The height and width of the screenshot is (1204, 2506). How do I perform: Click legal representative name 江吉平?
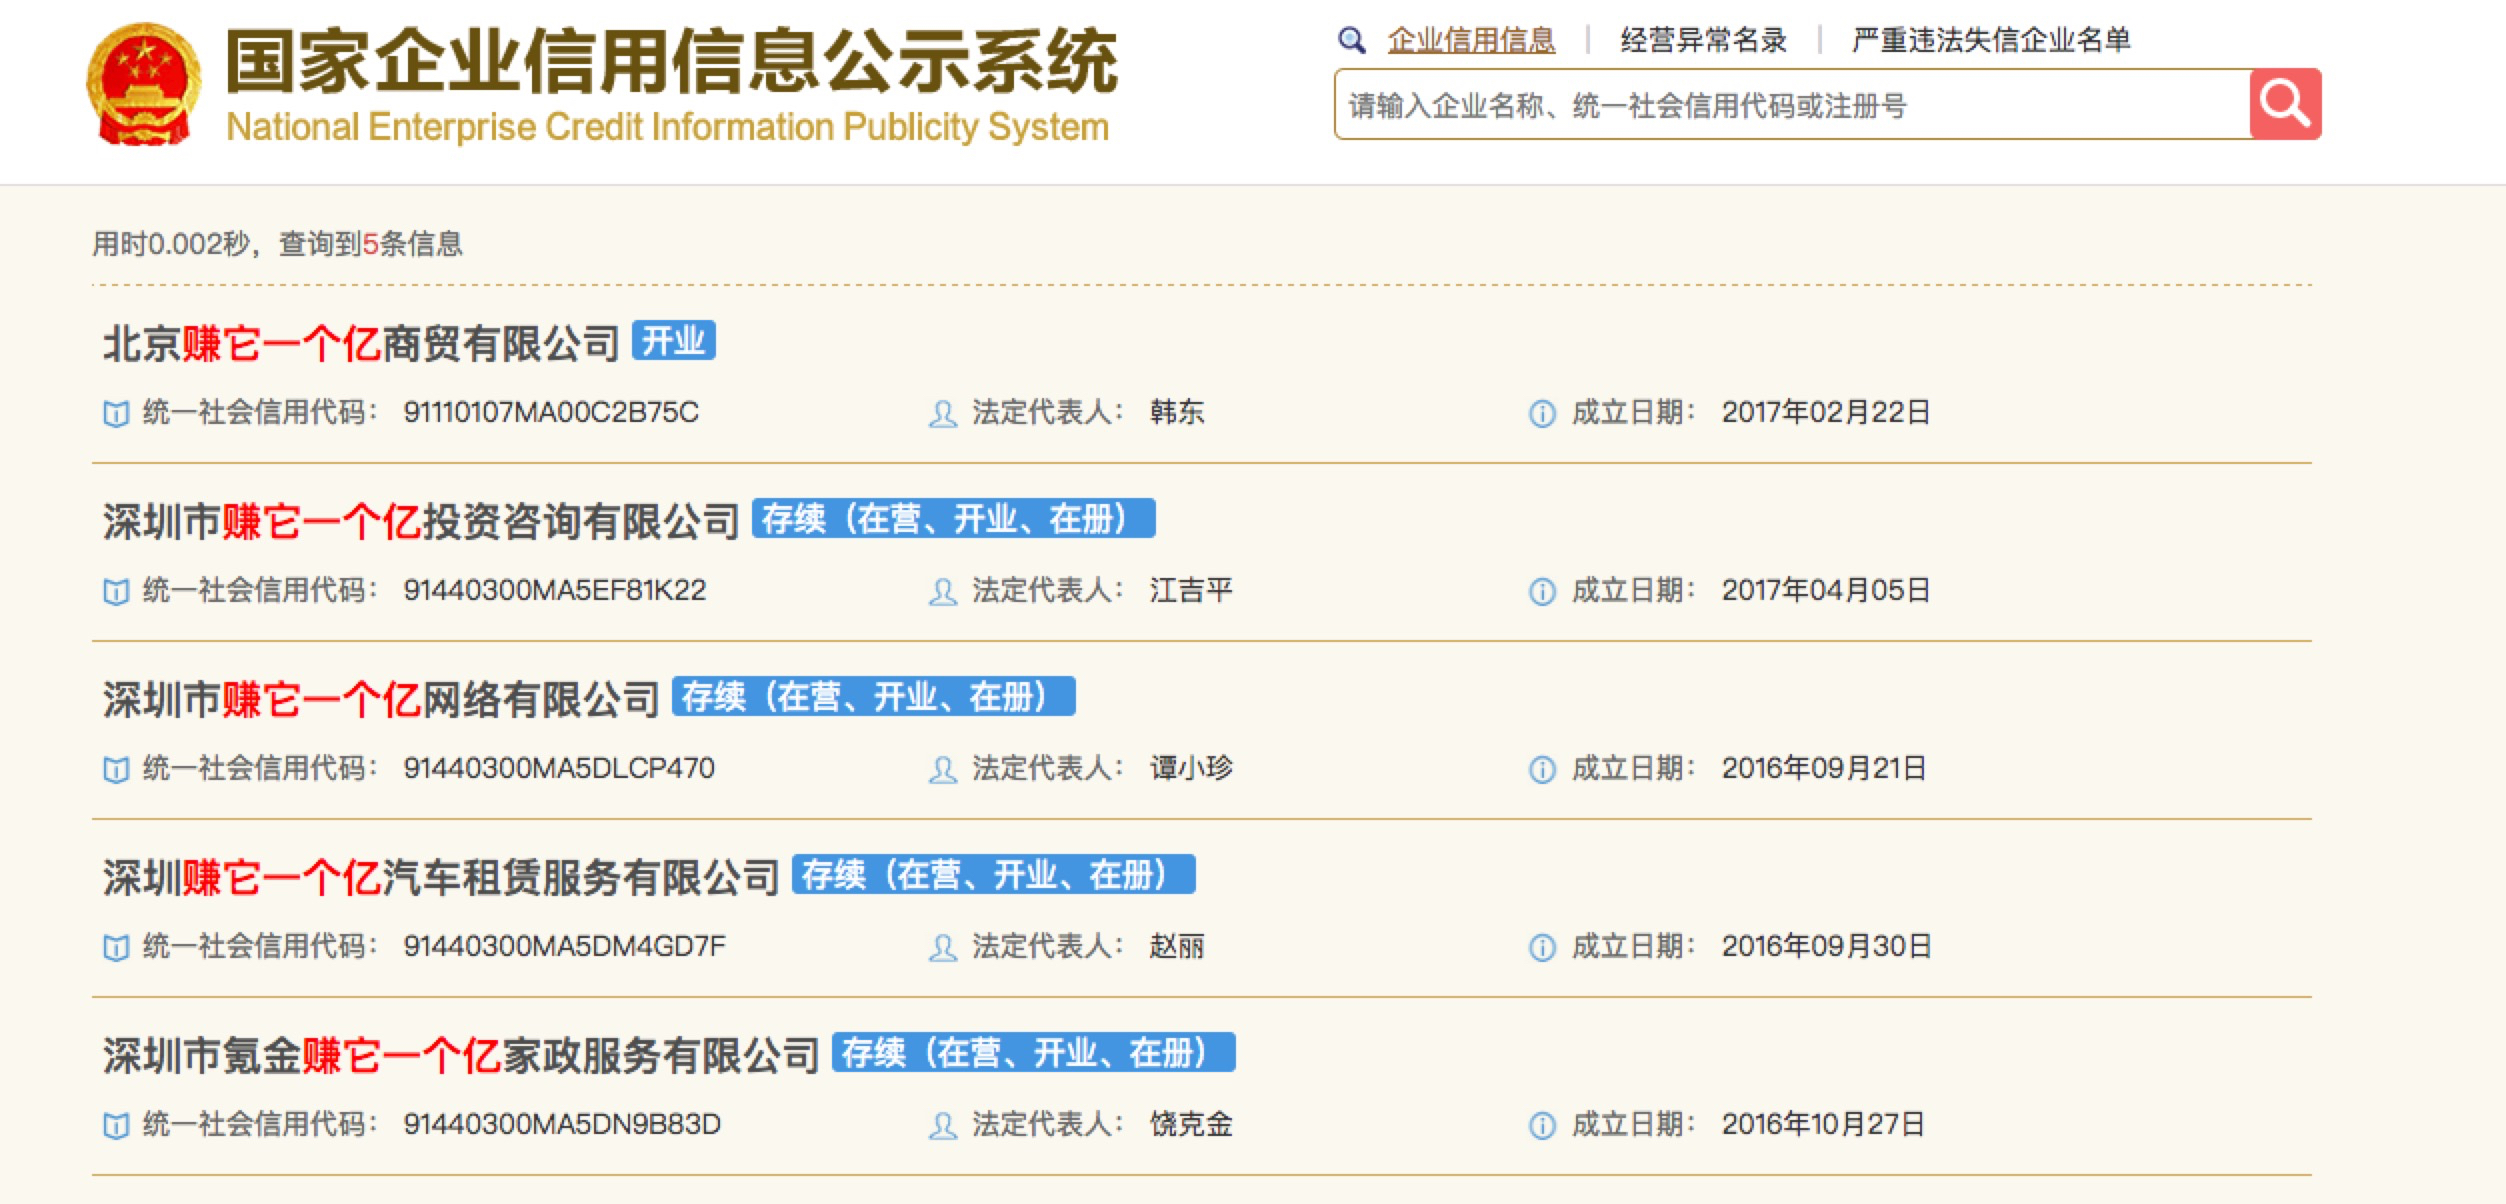pyautogui.click(x=1191, y=590)
